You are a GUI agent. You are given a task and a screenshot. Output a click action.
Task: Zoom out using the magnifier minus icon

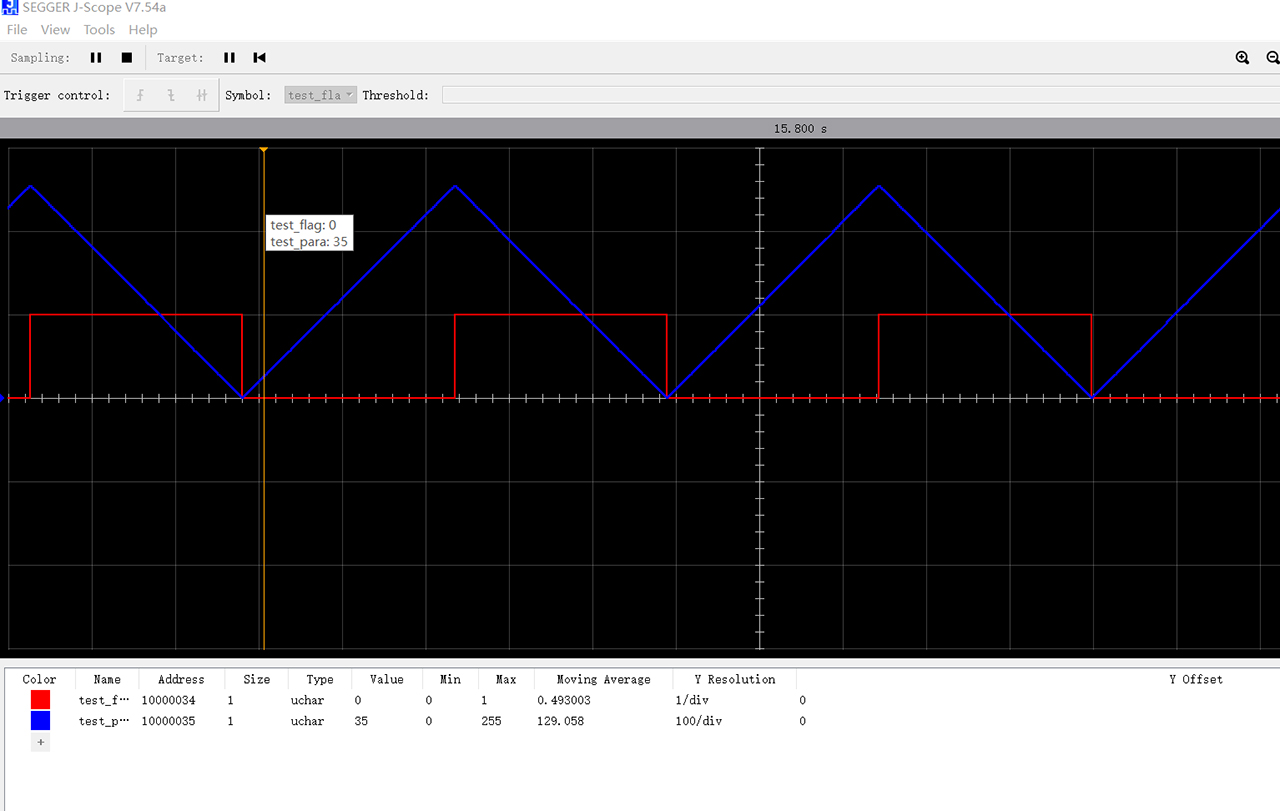pos(1272,58)
